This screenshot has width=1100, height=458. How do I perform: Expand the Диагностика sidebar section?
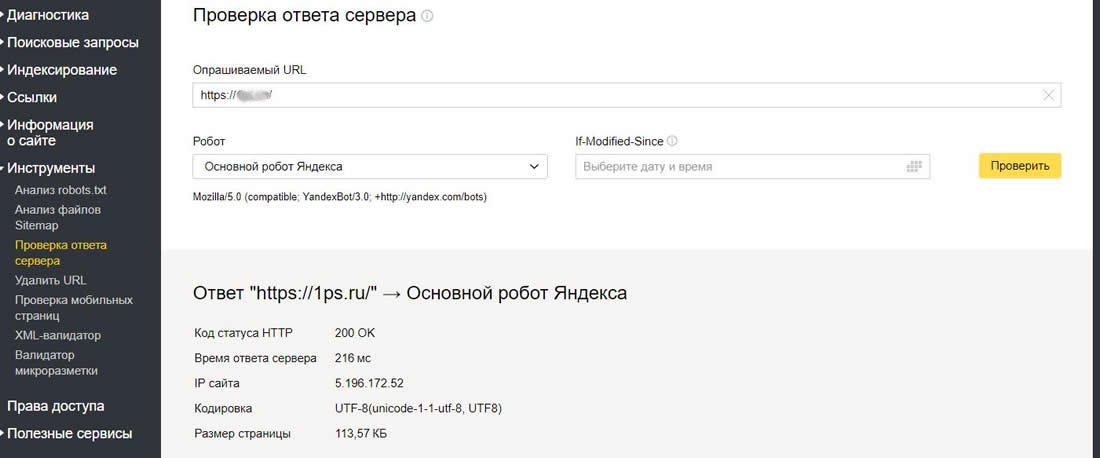click(x=60, y=15)
